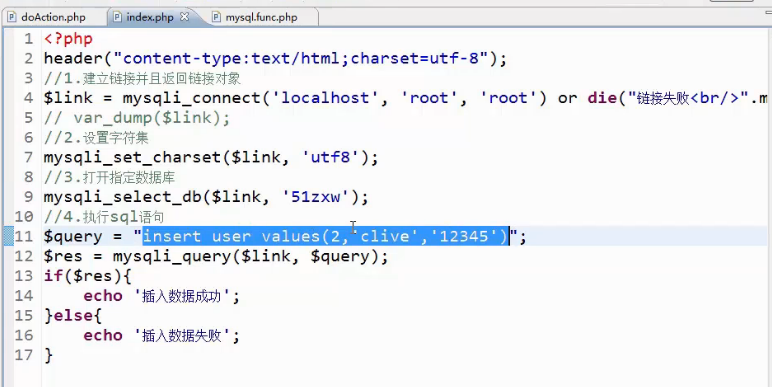Click line number 4 in the gutter

coord(28,97)
